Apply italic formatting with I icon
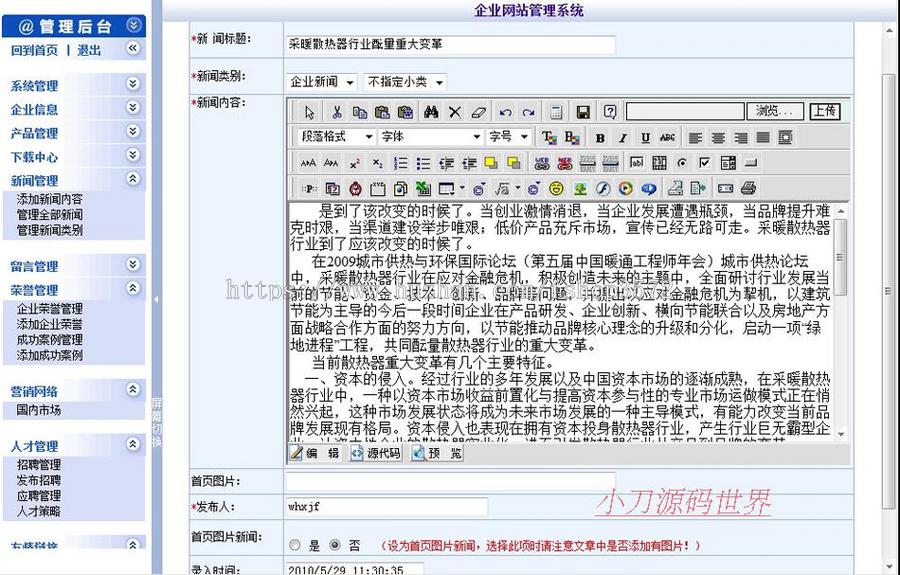Image resolution: width=900 pixels, height=575 pixels. click(x=622, y=138)
